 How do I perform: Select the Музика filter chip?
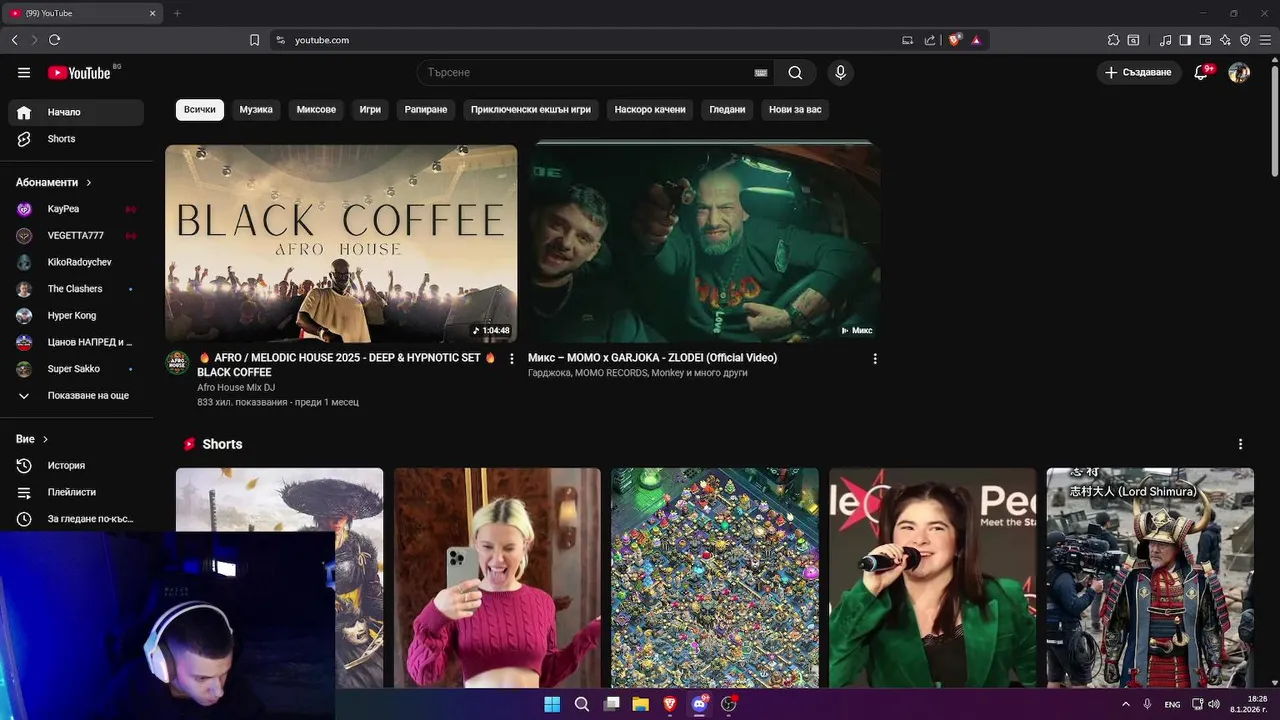click(256, 110)
